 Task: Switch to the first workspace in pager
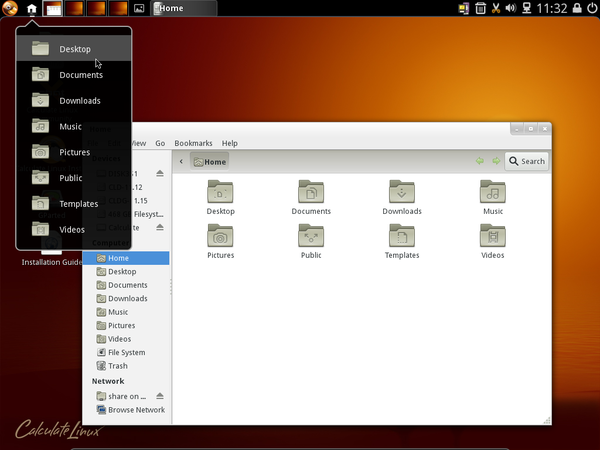[x=52, y=8]
